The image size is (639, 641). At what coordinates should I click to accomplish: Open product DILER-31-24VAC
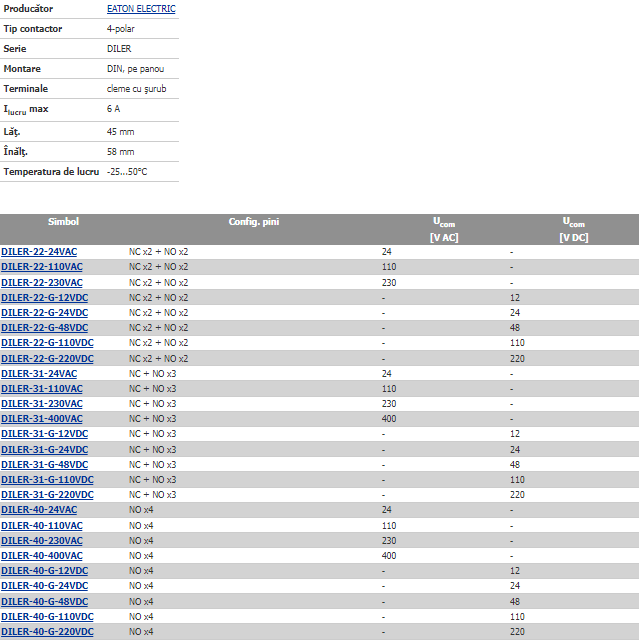39,374
